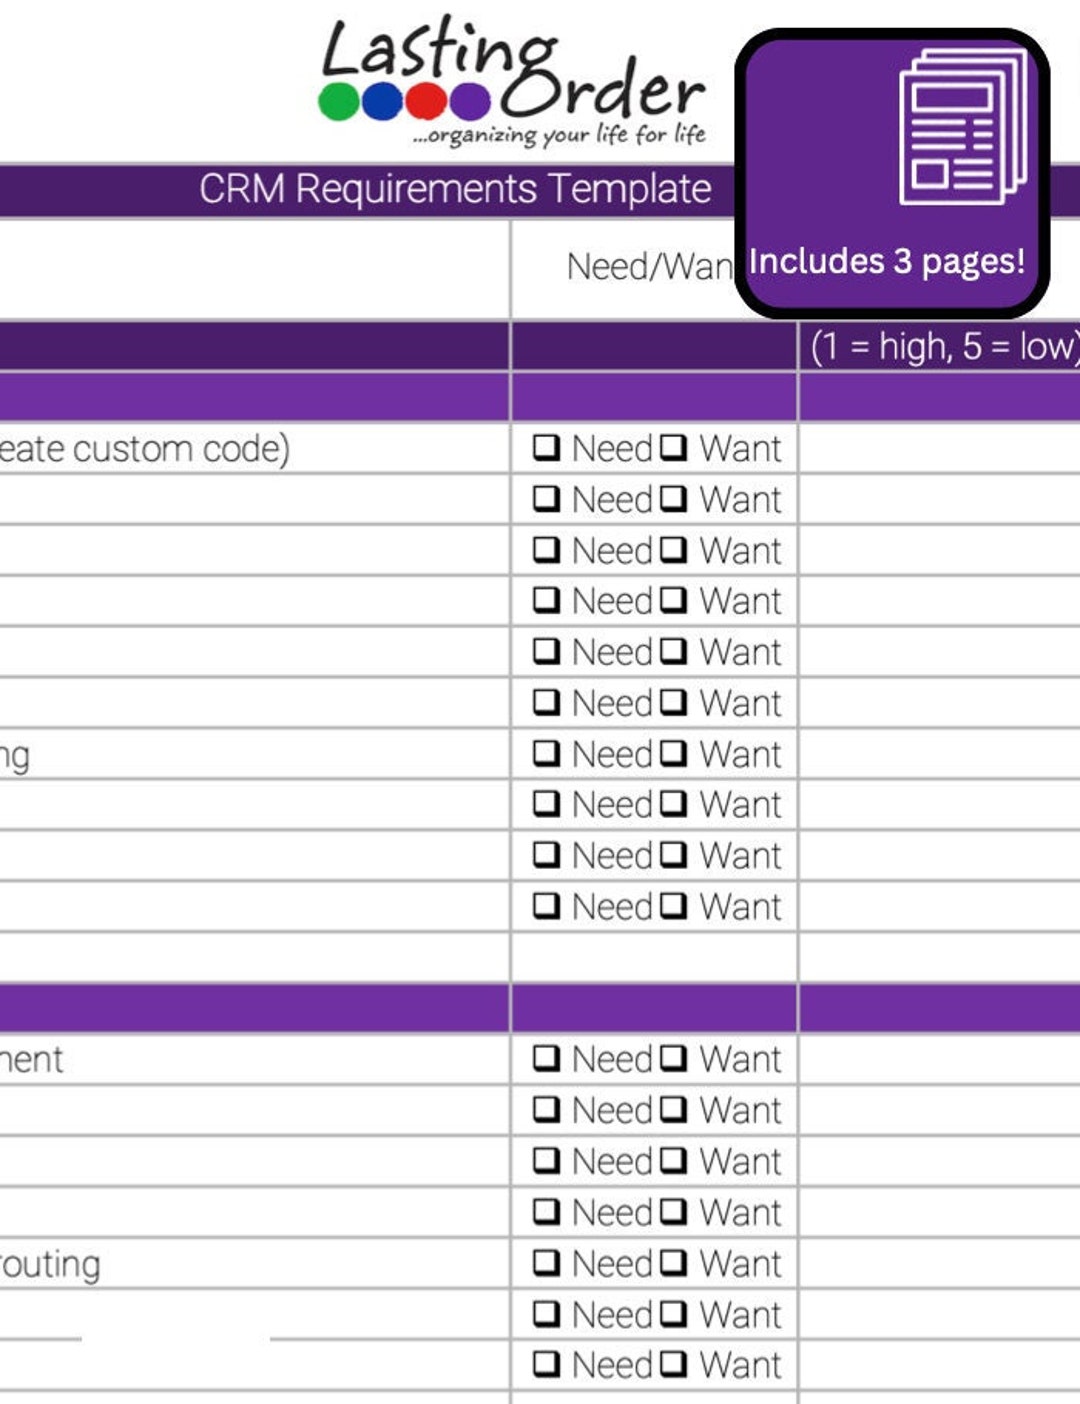The height and width of the screenshot is (1404, 1080).
Task: Select Want checkbox in the 'outing' row
Action: tap(674, 1262)
